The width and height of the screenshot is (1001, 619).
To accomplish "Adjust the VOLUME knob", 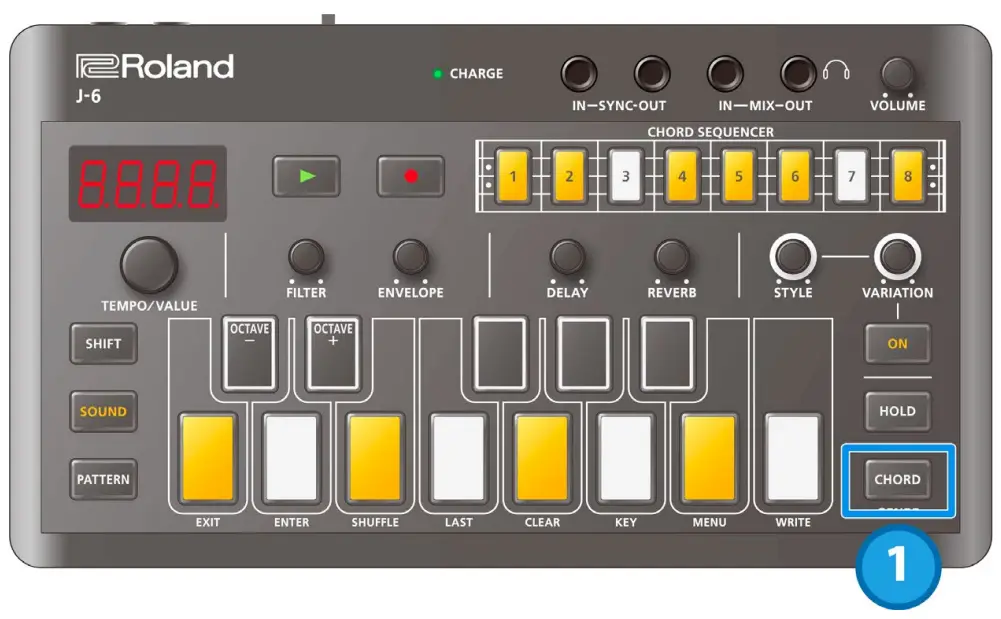I will click(x=899, y=73).
